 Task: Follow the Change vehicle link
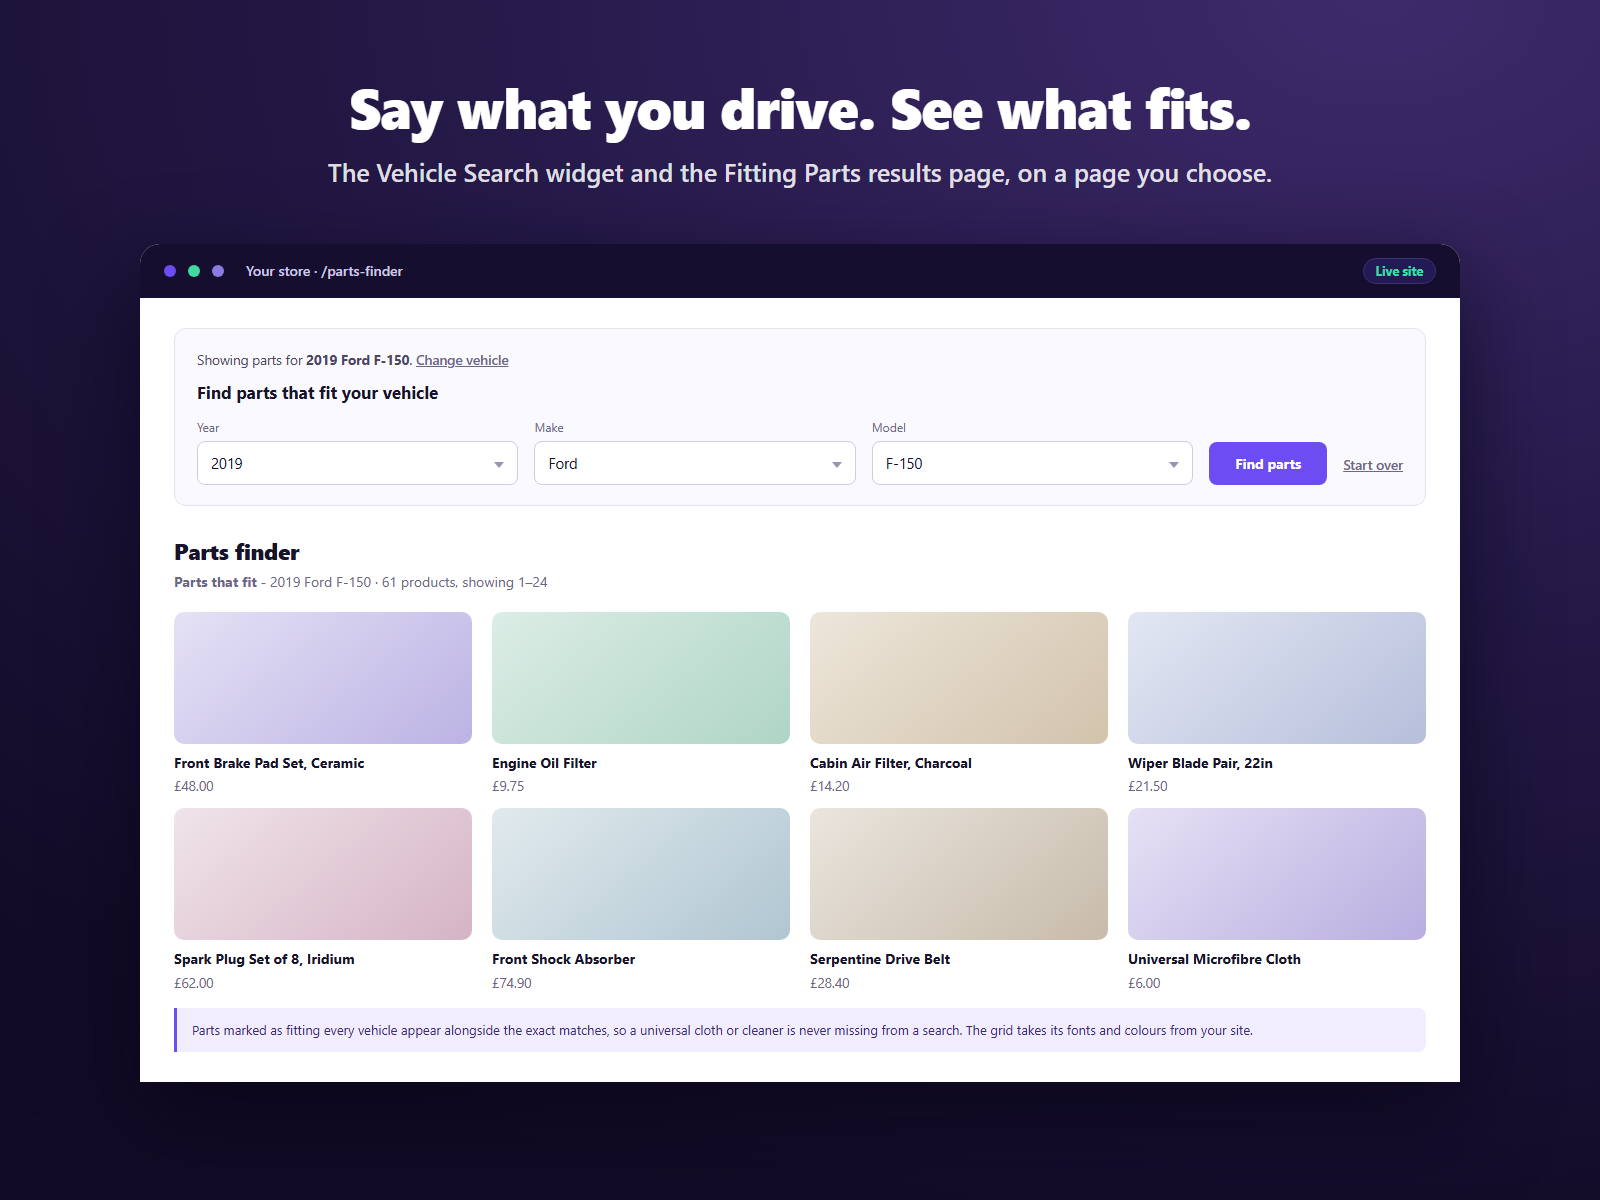tap(462, 360)
